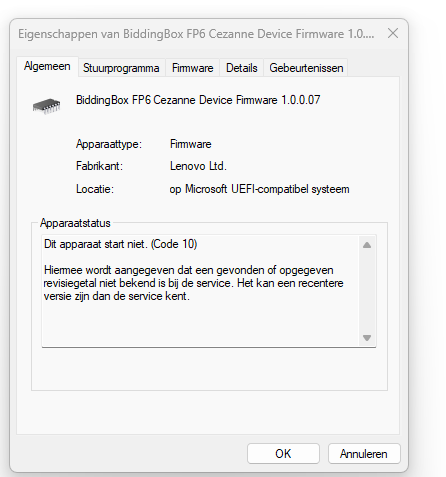Open the Gebeurtenissen tab

(x=306, y=68)
